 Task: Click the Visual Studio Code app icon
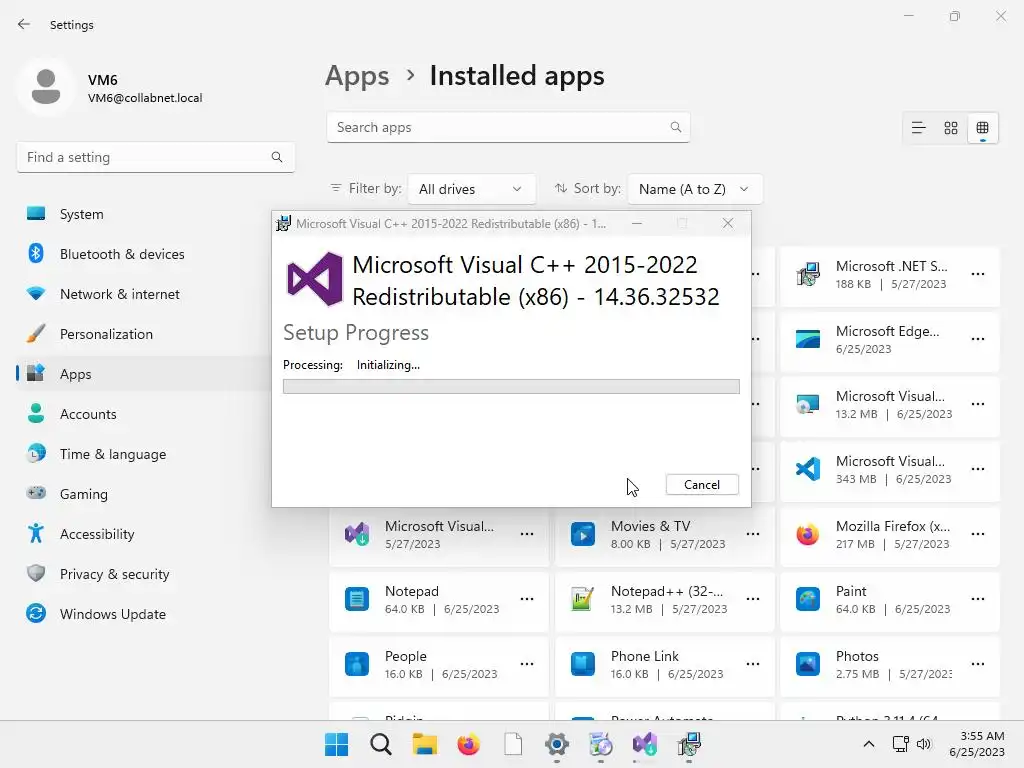point(808,469)
